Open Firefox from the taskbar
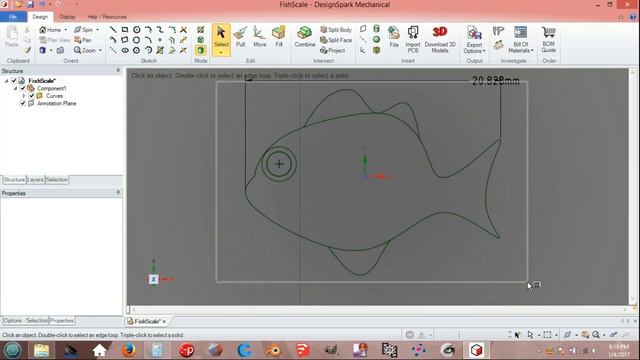This screenshot has width=640, height=360. (x=129, y=350)
